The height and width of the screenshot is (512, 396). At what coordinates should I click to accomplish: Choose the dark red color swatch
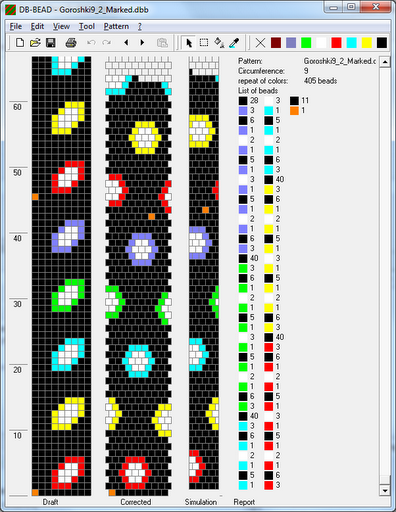point(276,43)
